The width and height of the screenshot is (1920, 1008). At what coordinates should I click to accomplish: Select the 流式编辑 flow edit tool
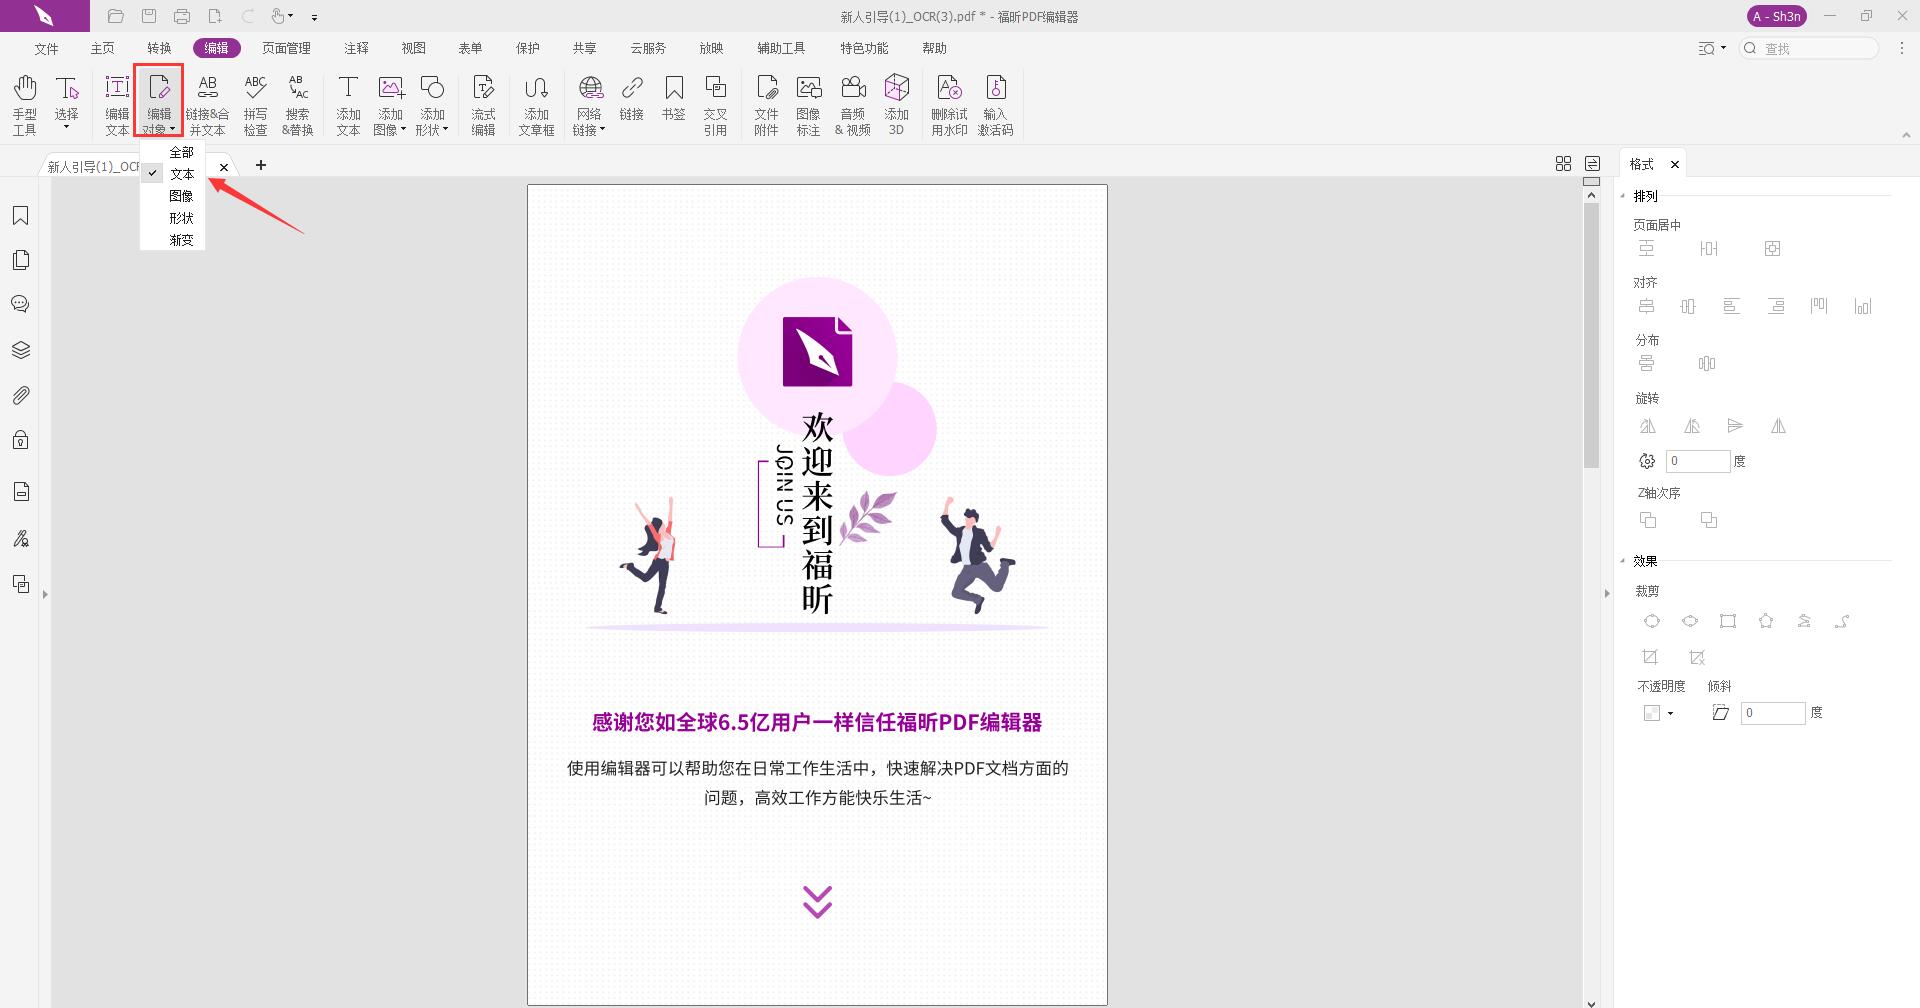point(483,103)
